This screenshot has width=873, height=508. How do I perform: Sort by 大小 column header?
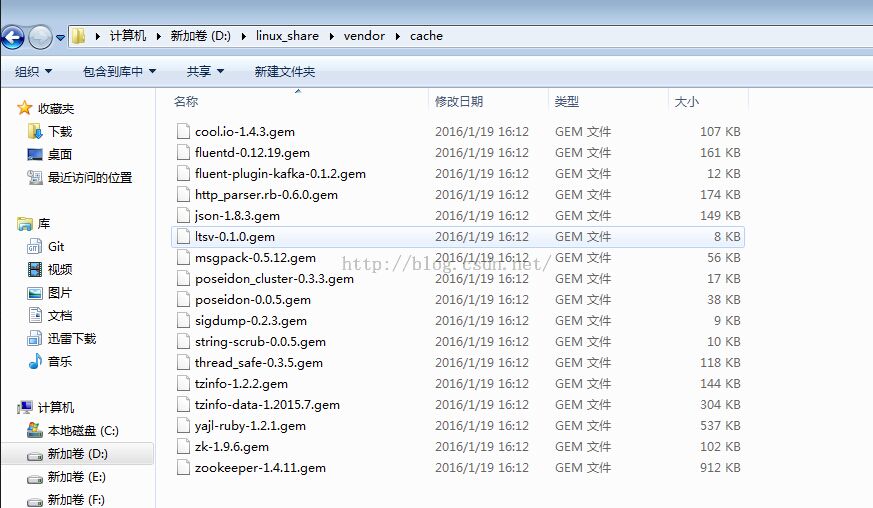[686, 101]
